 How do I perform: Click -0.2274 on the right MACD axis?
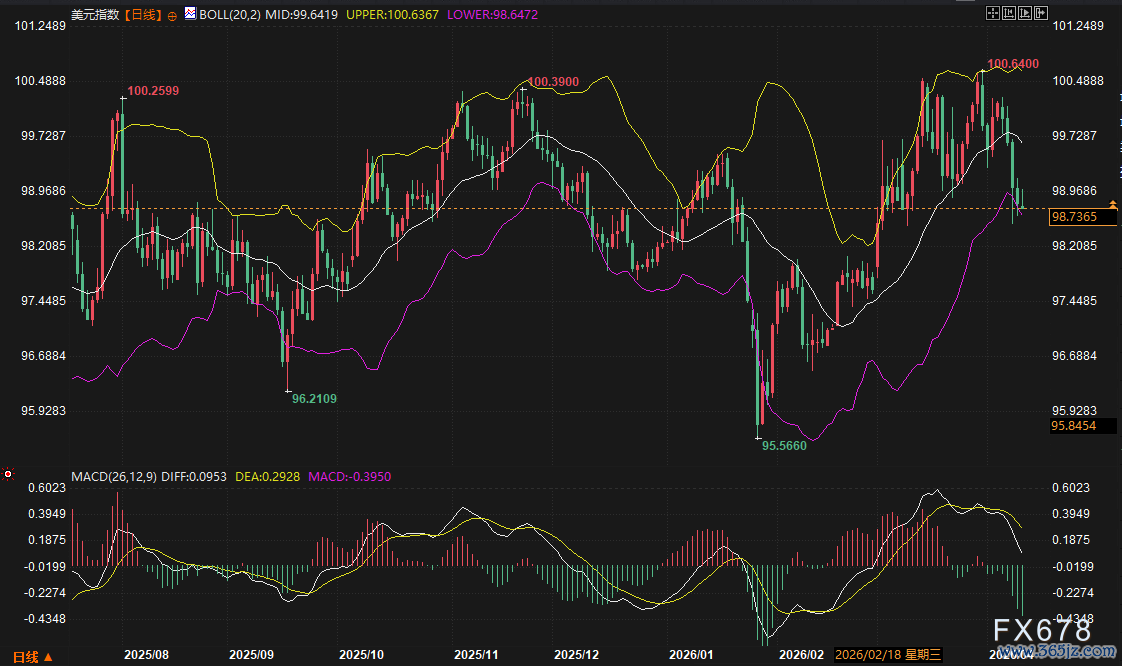[x=1073, y=593]
